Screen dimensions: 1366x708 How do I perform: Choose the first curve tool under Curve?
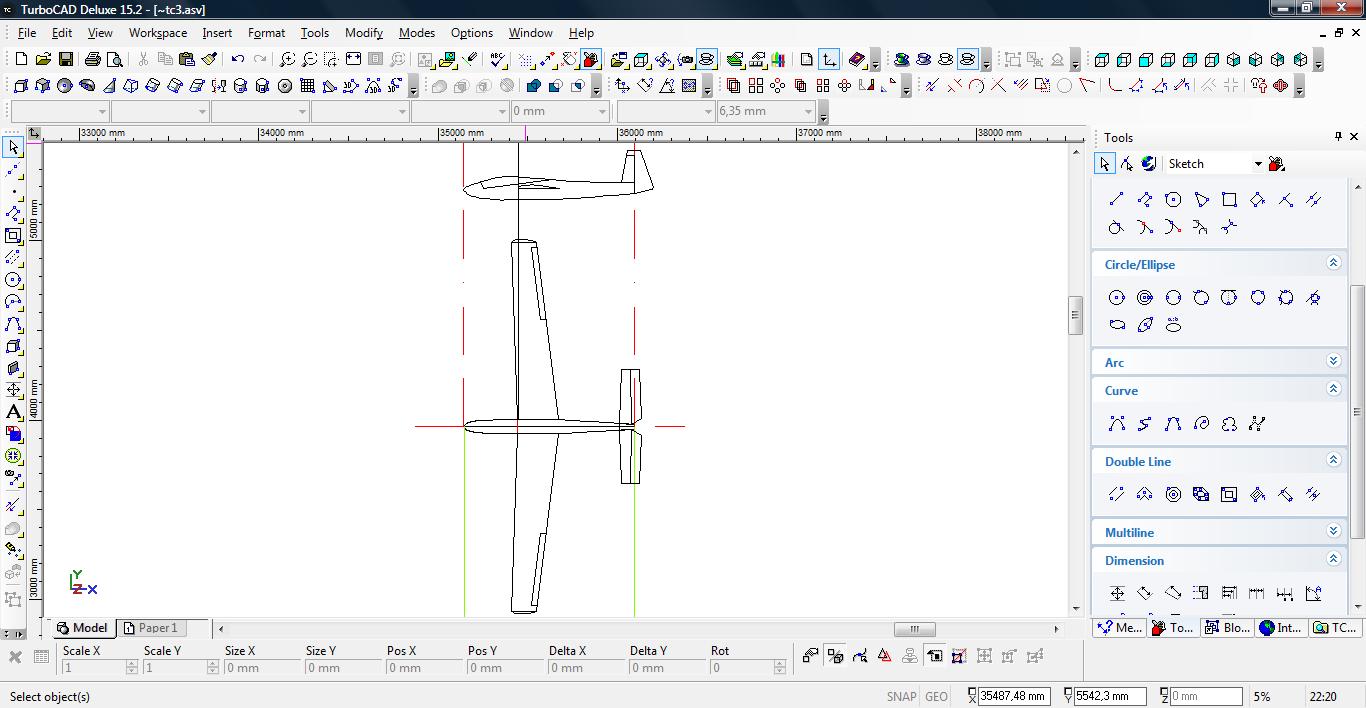tap(1117, 424)
